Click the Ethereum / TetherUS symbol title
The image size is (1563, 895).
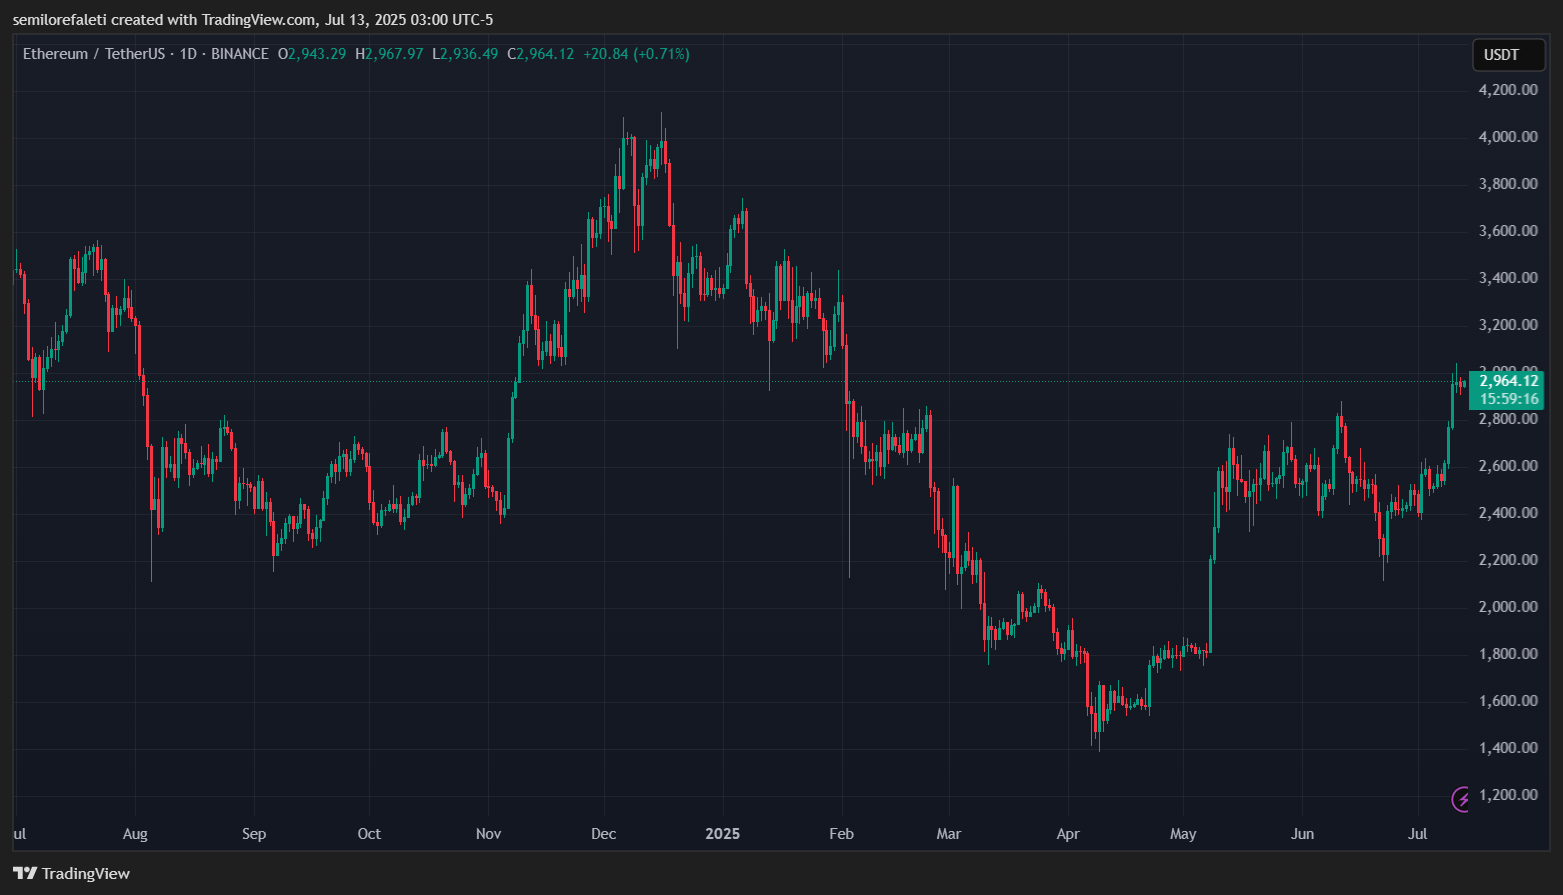click(x=96, y=54)
